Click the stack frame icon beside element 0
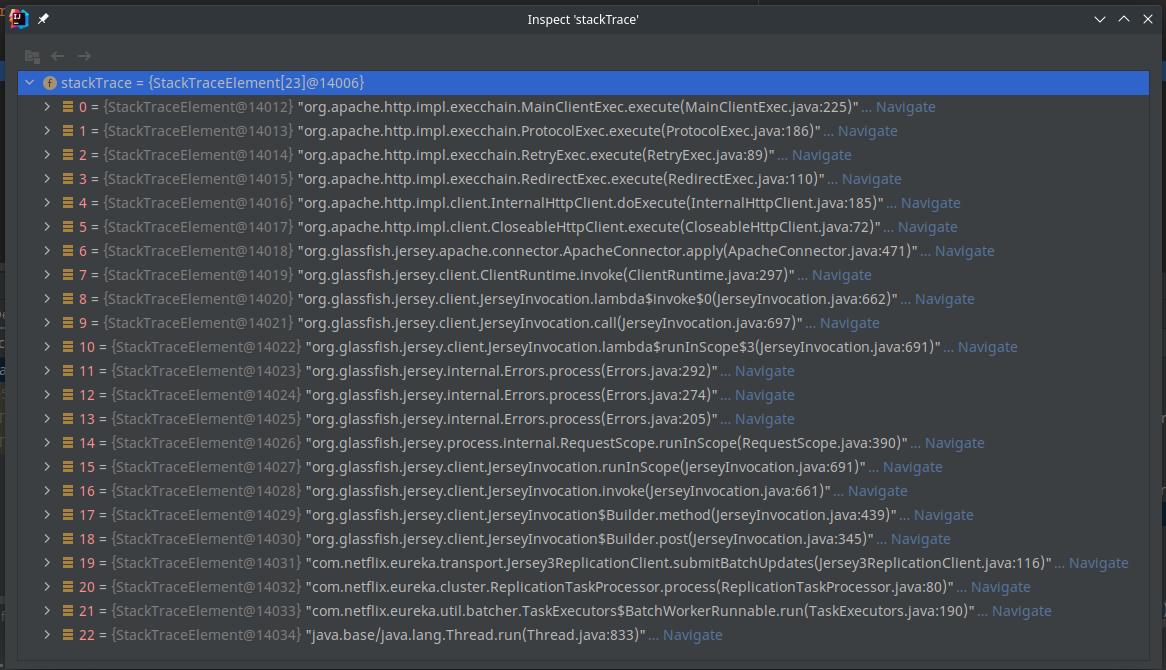The height and width of the screenshot is (670, 1166). click(68, 106)
